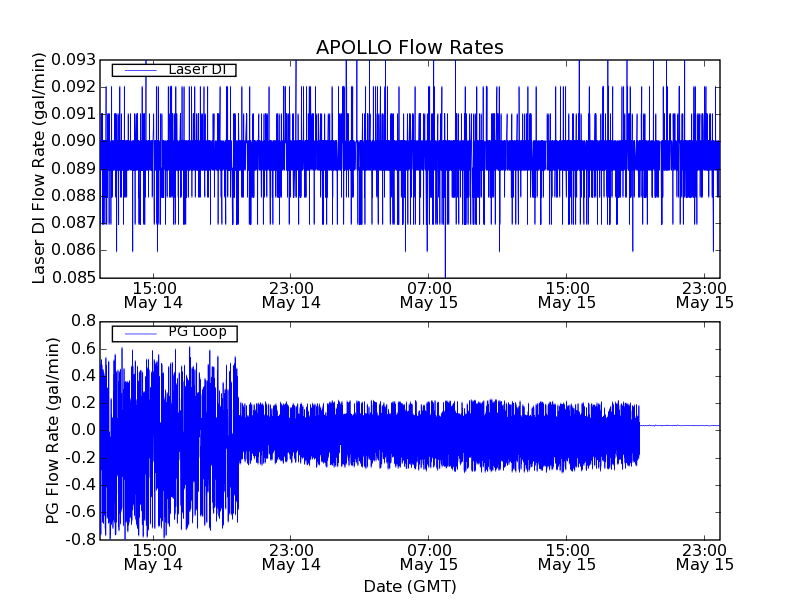Click the PG Flow Rate y-axis label
The height and width of the screenshot is (600, 800).
click(52, 430)
